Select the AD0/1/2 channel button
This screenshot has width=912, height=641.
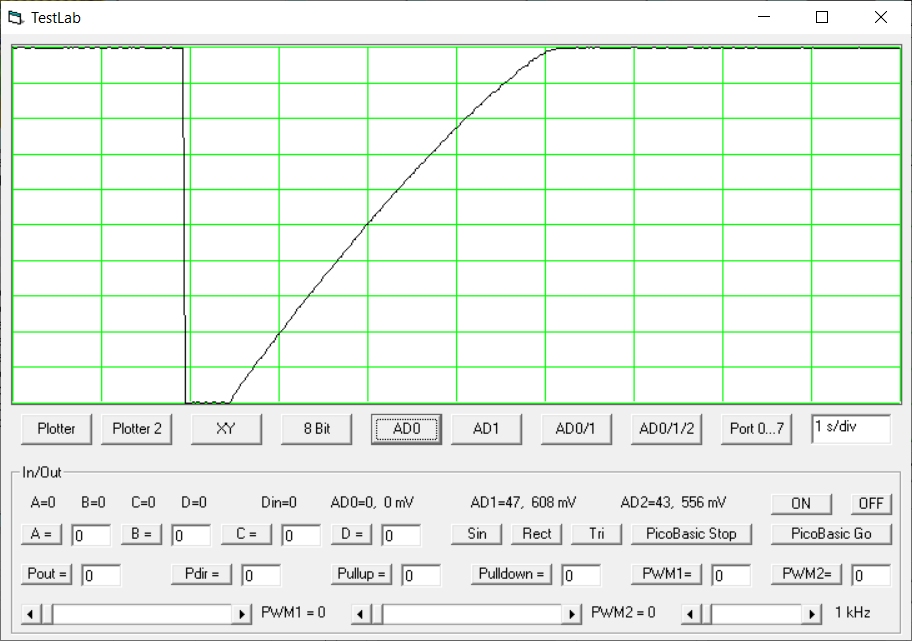pos(666,428)
